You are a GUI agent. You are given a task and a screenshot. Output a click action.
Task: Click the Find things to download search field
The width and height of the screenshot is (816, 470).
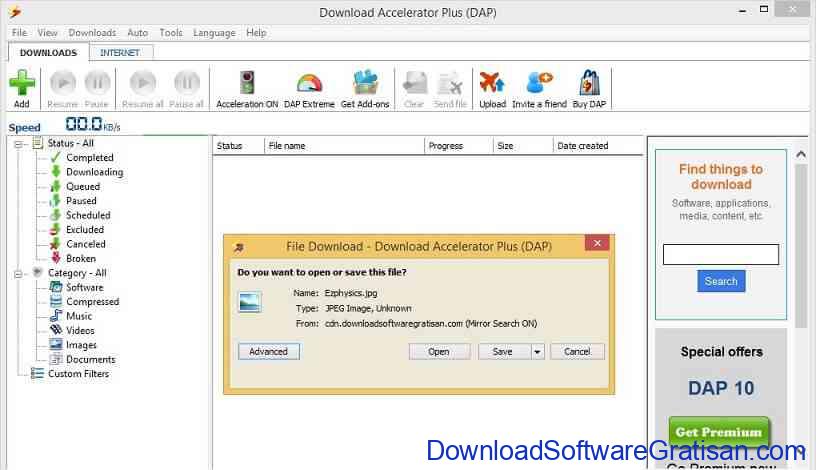tap(721, 255)
